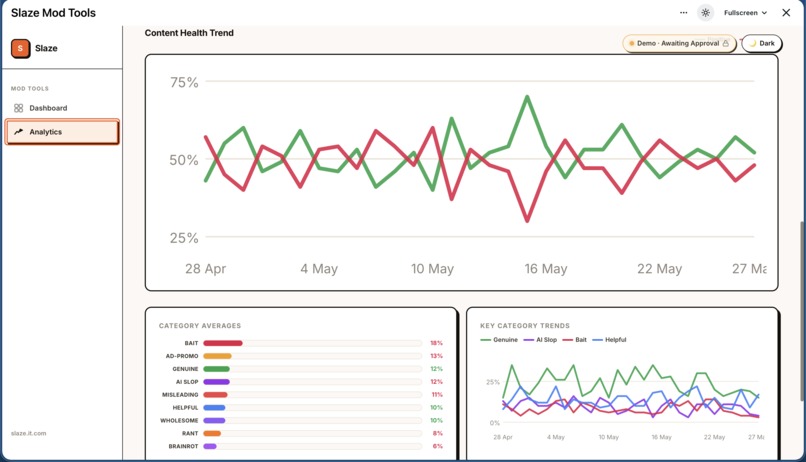This screenshot has width=806, height=462.
Task: Click the red trough near 16 May
Action: pyautogui.click(x=527, y=221)
